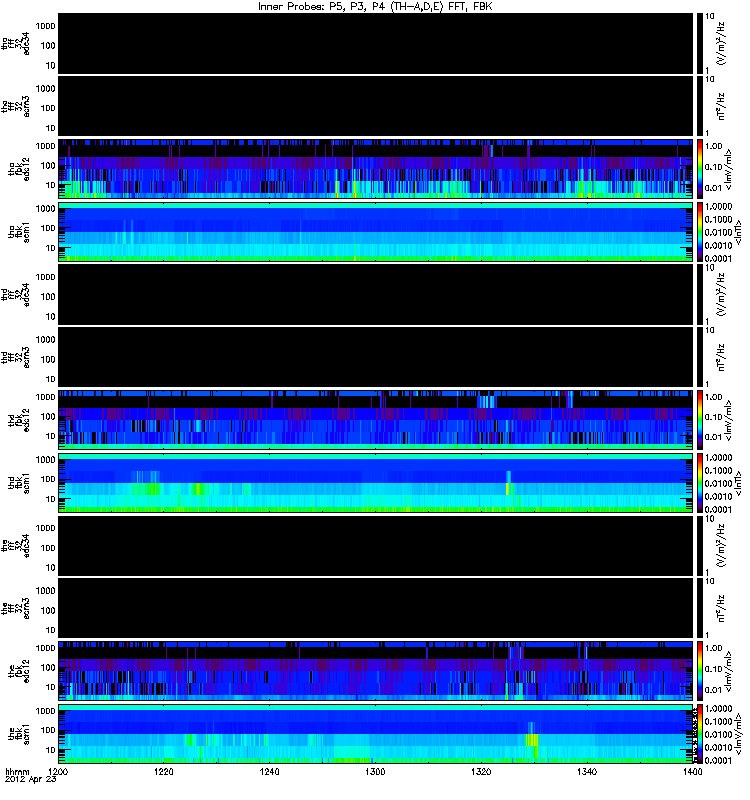This screenshot has width=750, height=800.
Task: Click the yellow burst near 1330 in the fbk scm1
Action: 532,740
